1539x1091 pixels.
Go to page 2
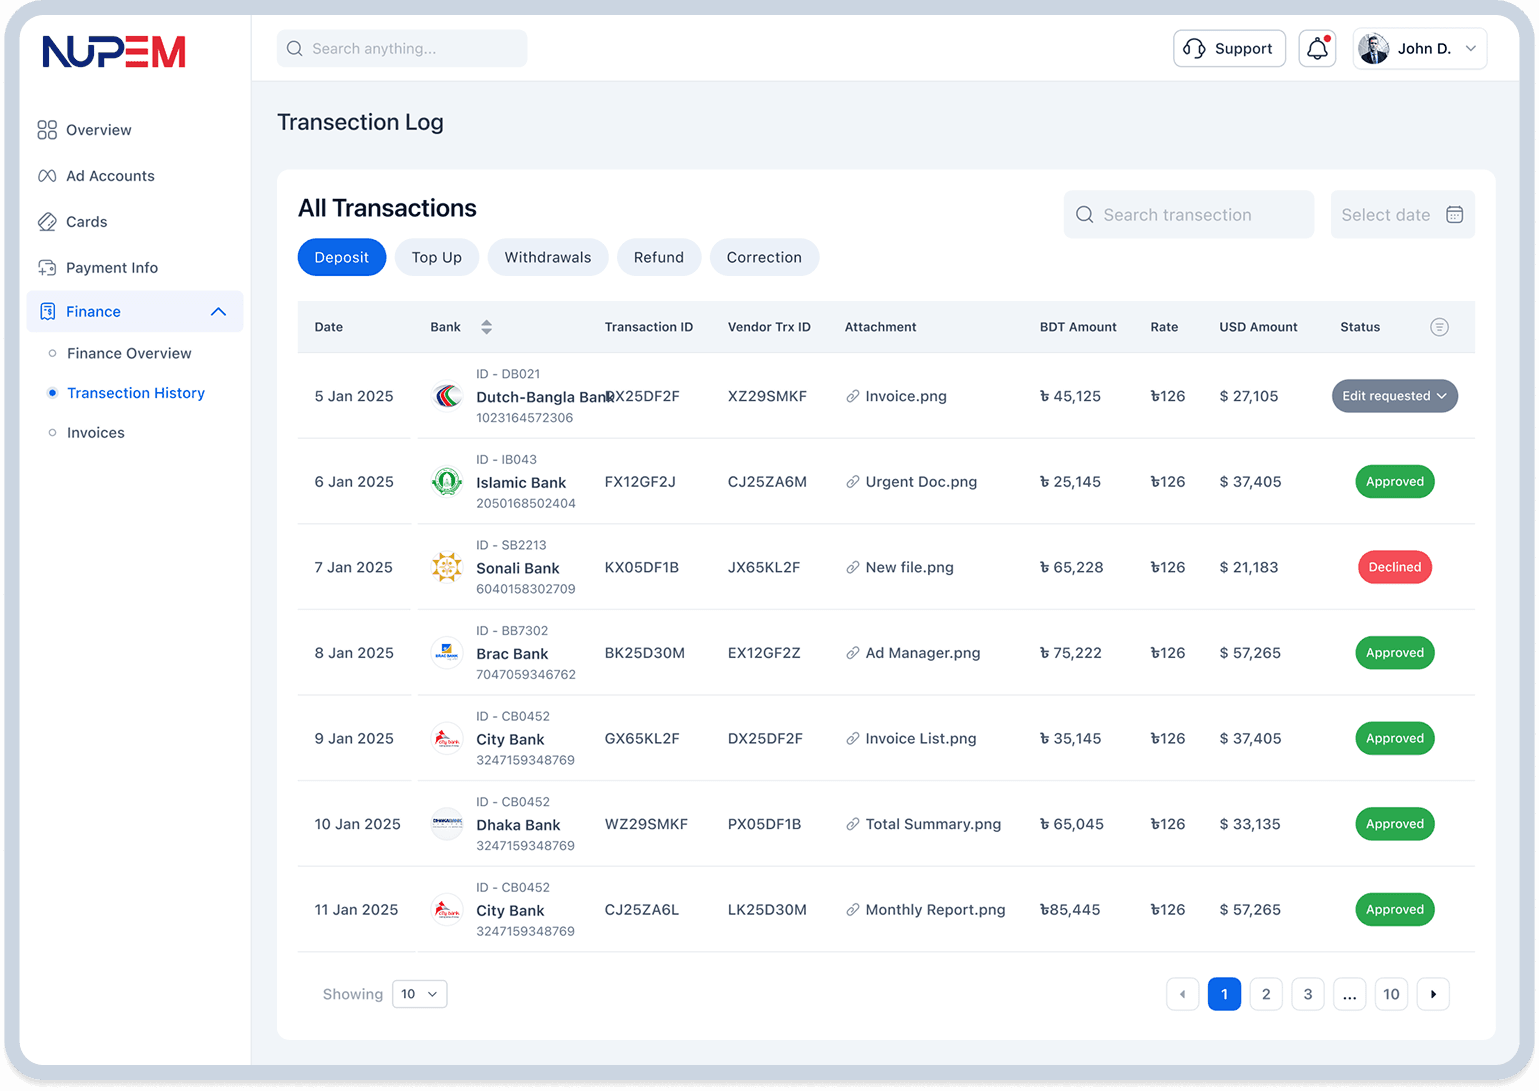1266,994
